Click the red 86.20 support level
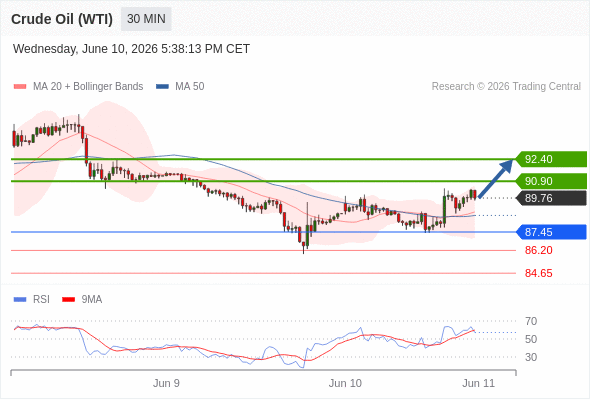The width and height of the screenshot is (590, 400). pos(539,250)
